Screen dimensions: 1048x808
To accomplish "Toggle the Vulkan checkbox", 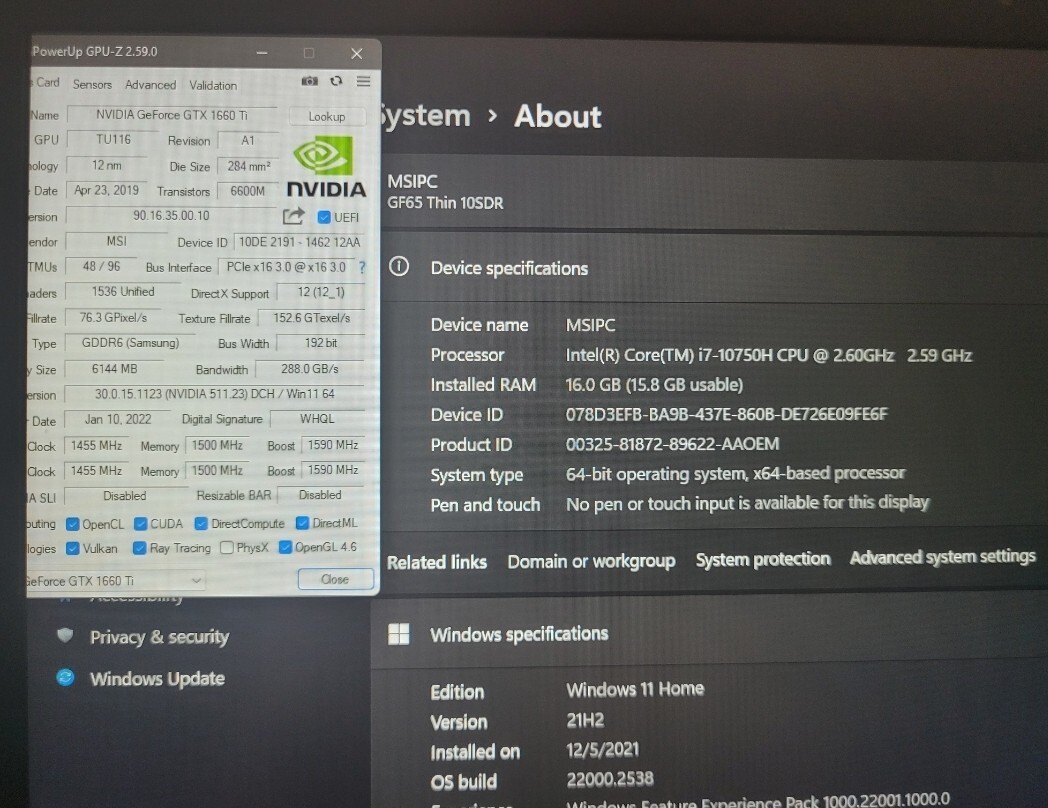I will coord(73,549).
